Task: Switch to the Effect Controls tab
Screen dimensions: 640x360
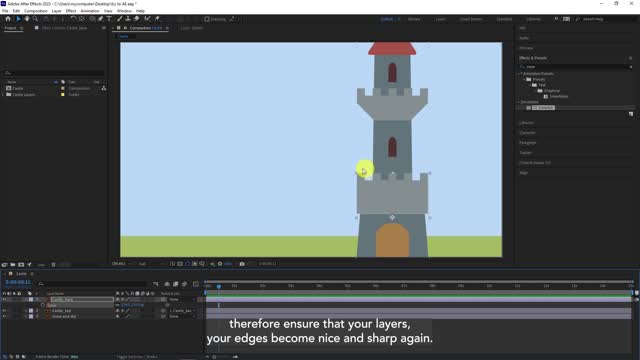Action: (x=64, y=28)
